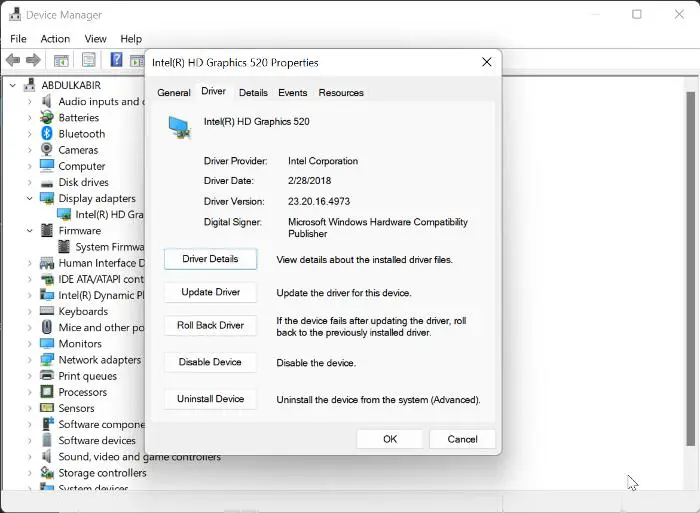Click the Device Manager vertical scrollbar
Viewport: 700px width, 513px height.
(x=691, y=268)
